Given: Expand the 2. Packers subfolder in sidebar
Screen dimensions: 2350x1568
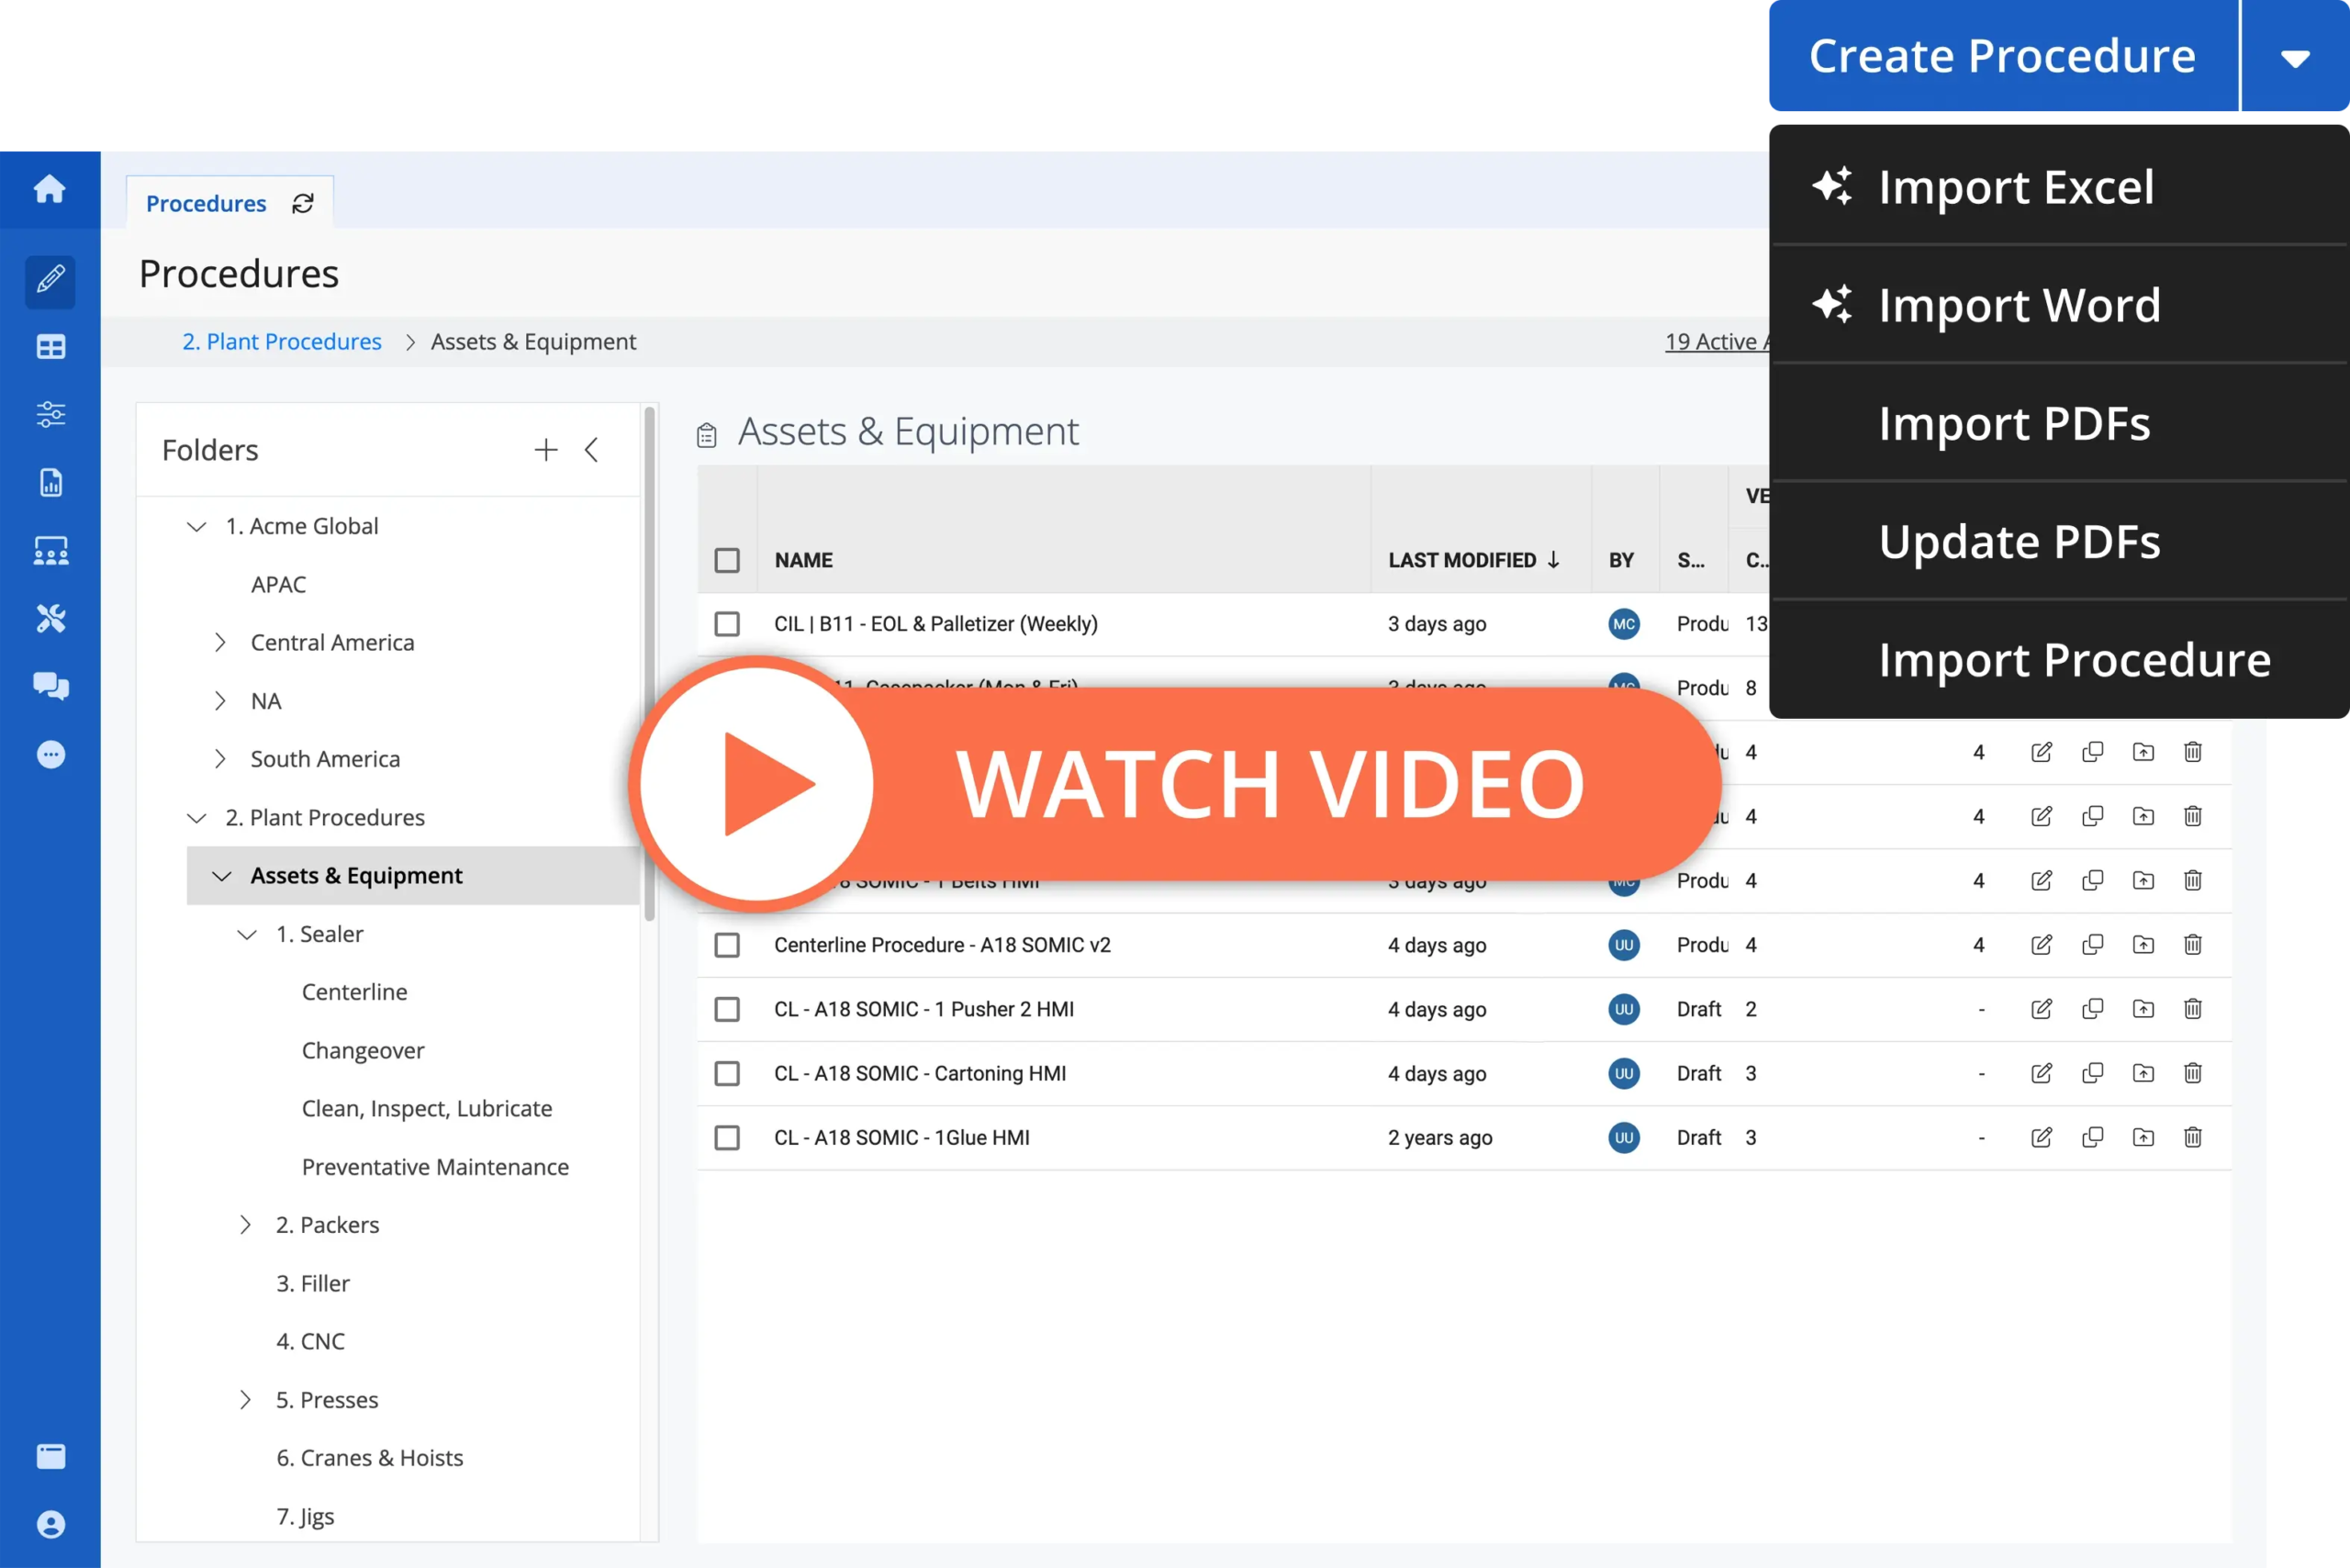Looking at the screenshot, I should [247, 1225].
